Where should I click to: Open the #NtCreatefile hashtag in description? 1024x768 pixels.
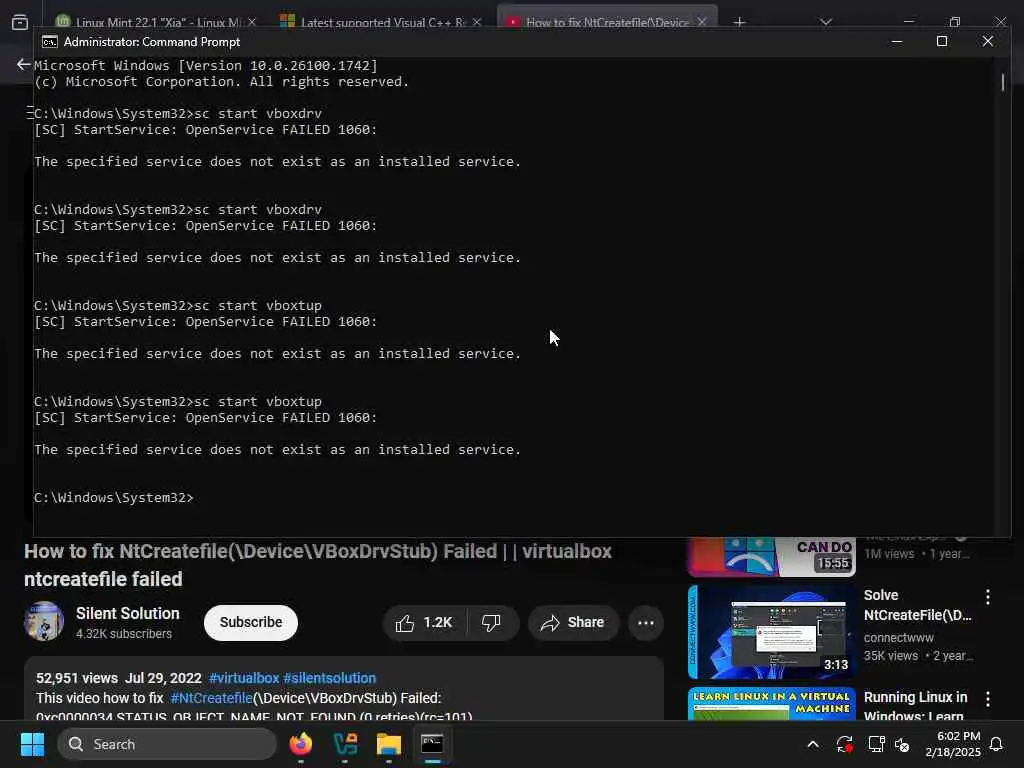[x=211, y=698]
